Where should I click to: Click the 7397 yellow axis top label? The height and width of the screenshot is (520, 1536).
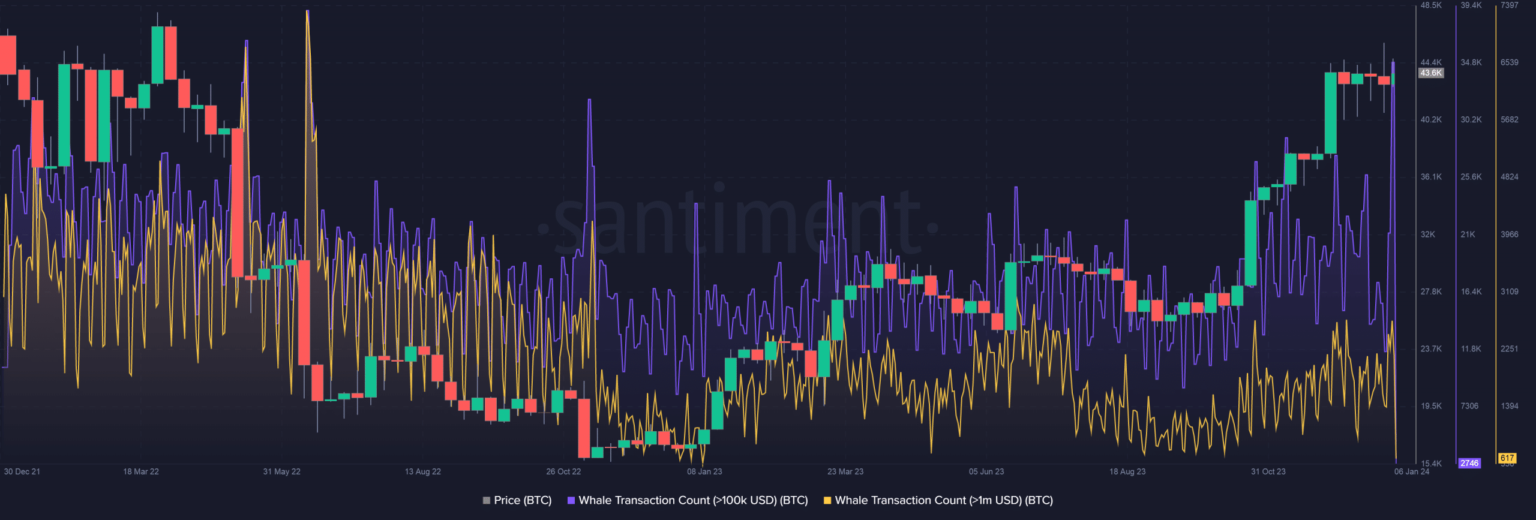pos(1507,6)
